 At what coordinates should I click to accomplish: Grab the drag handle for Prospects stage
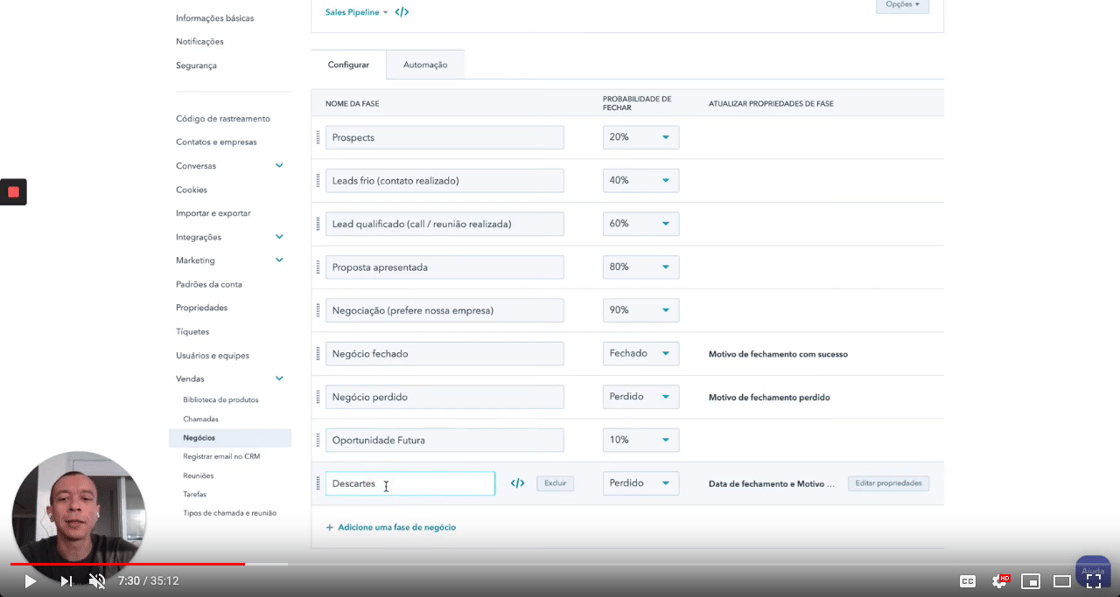click(x=318, y=138)
